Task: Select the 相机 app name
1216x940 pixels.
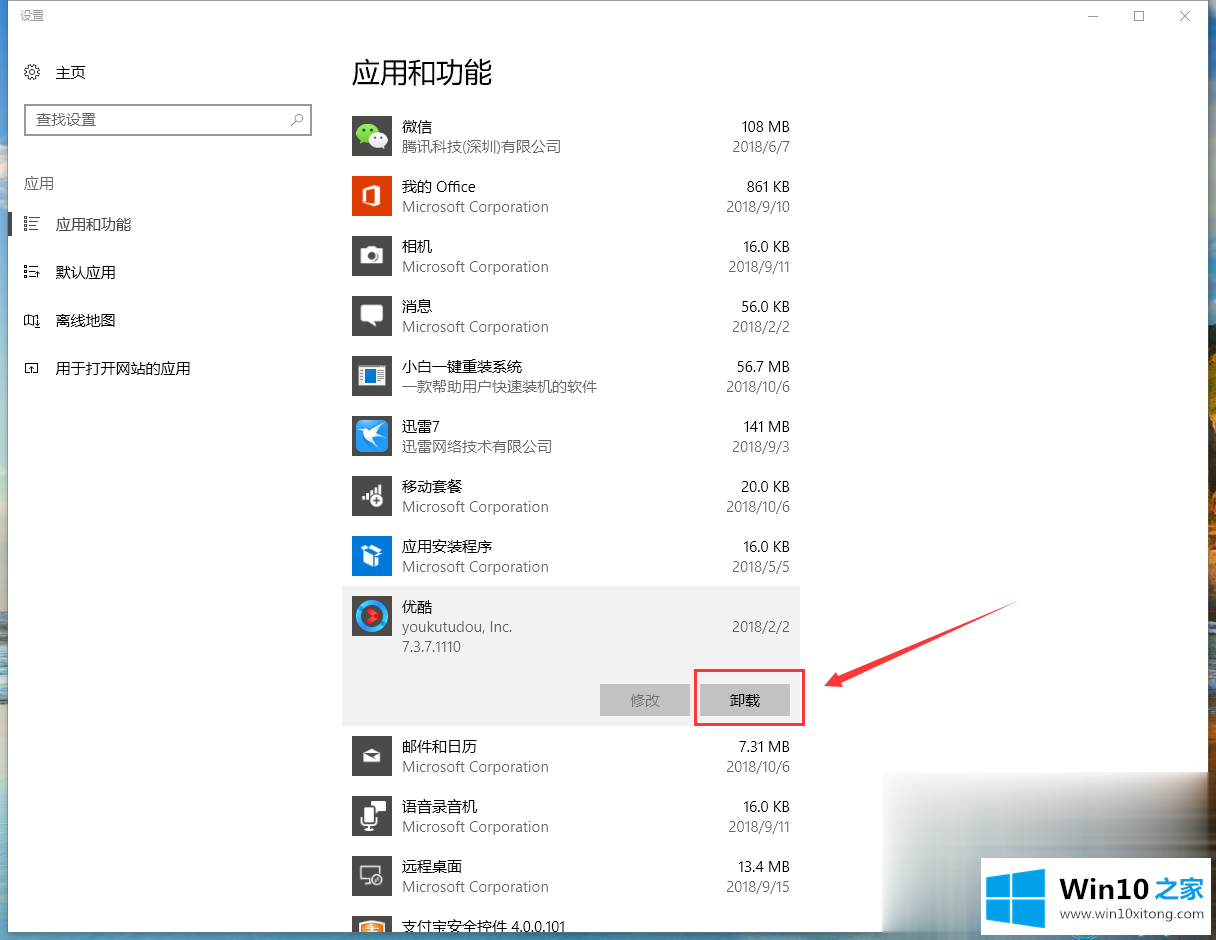Action: pos(417,246)
